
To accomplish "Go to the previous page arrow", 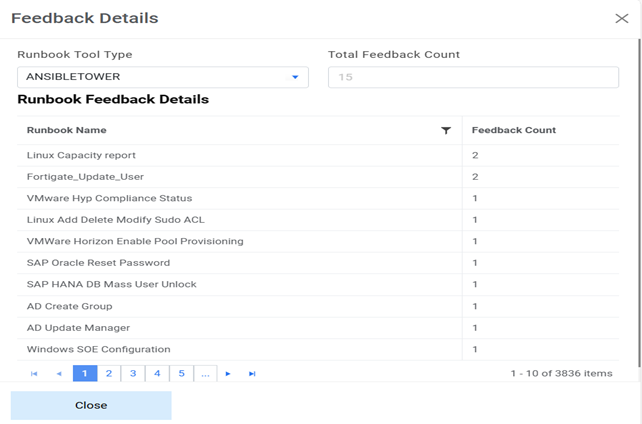I will [x=59, y=374].
